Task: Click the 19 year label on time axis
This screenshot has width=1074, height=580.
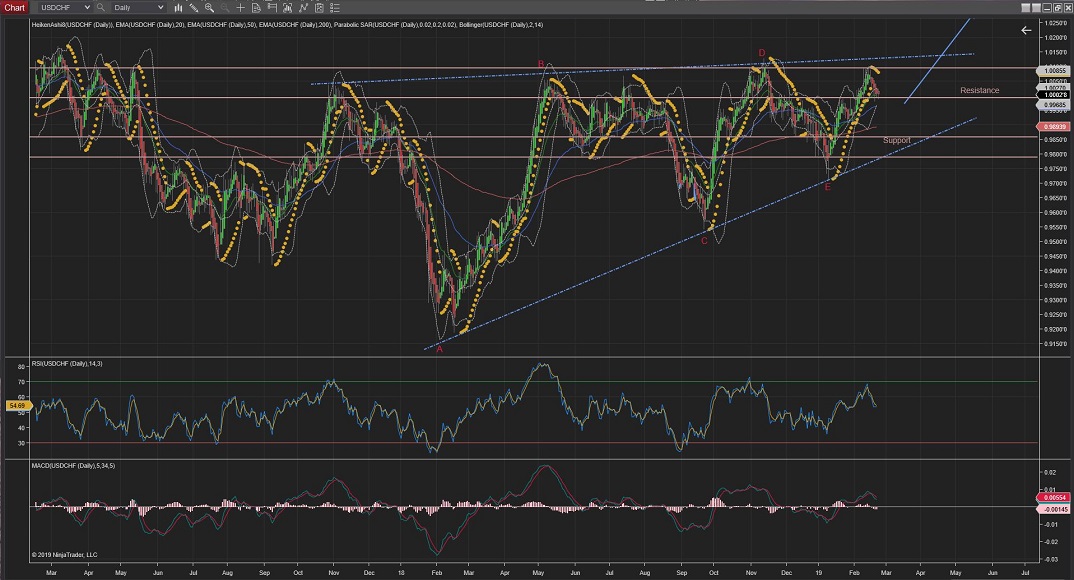Action: [x=819, y=572]
